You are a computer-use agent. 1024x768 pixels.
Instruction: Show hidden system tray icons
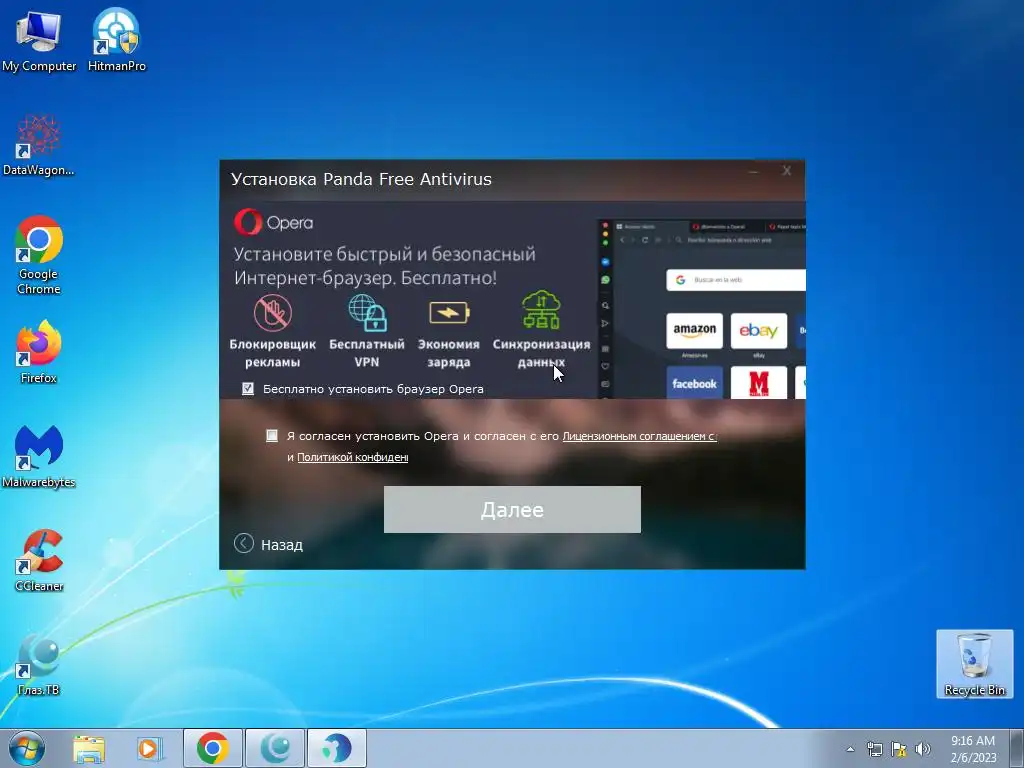(x=850, y=749)
